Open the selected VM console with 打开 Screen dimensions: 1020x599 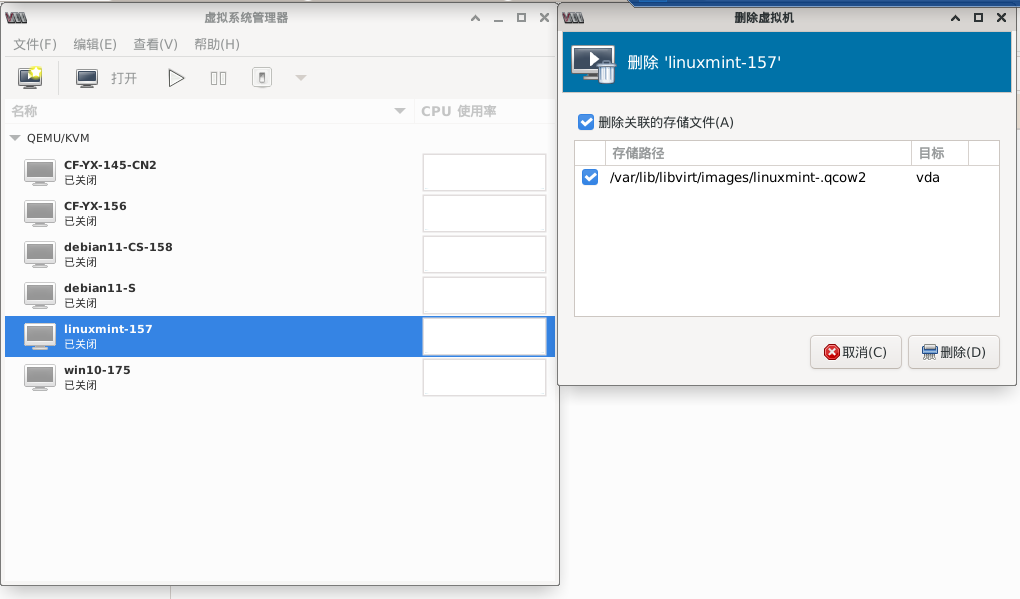coord(107,78)
